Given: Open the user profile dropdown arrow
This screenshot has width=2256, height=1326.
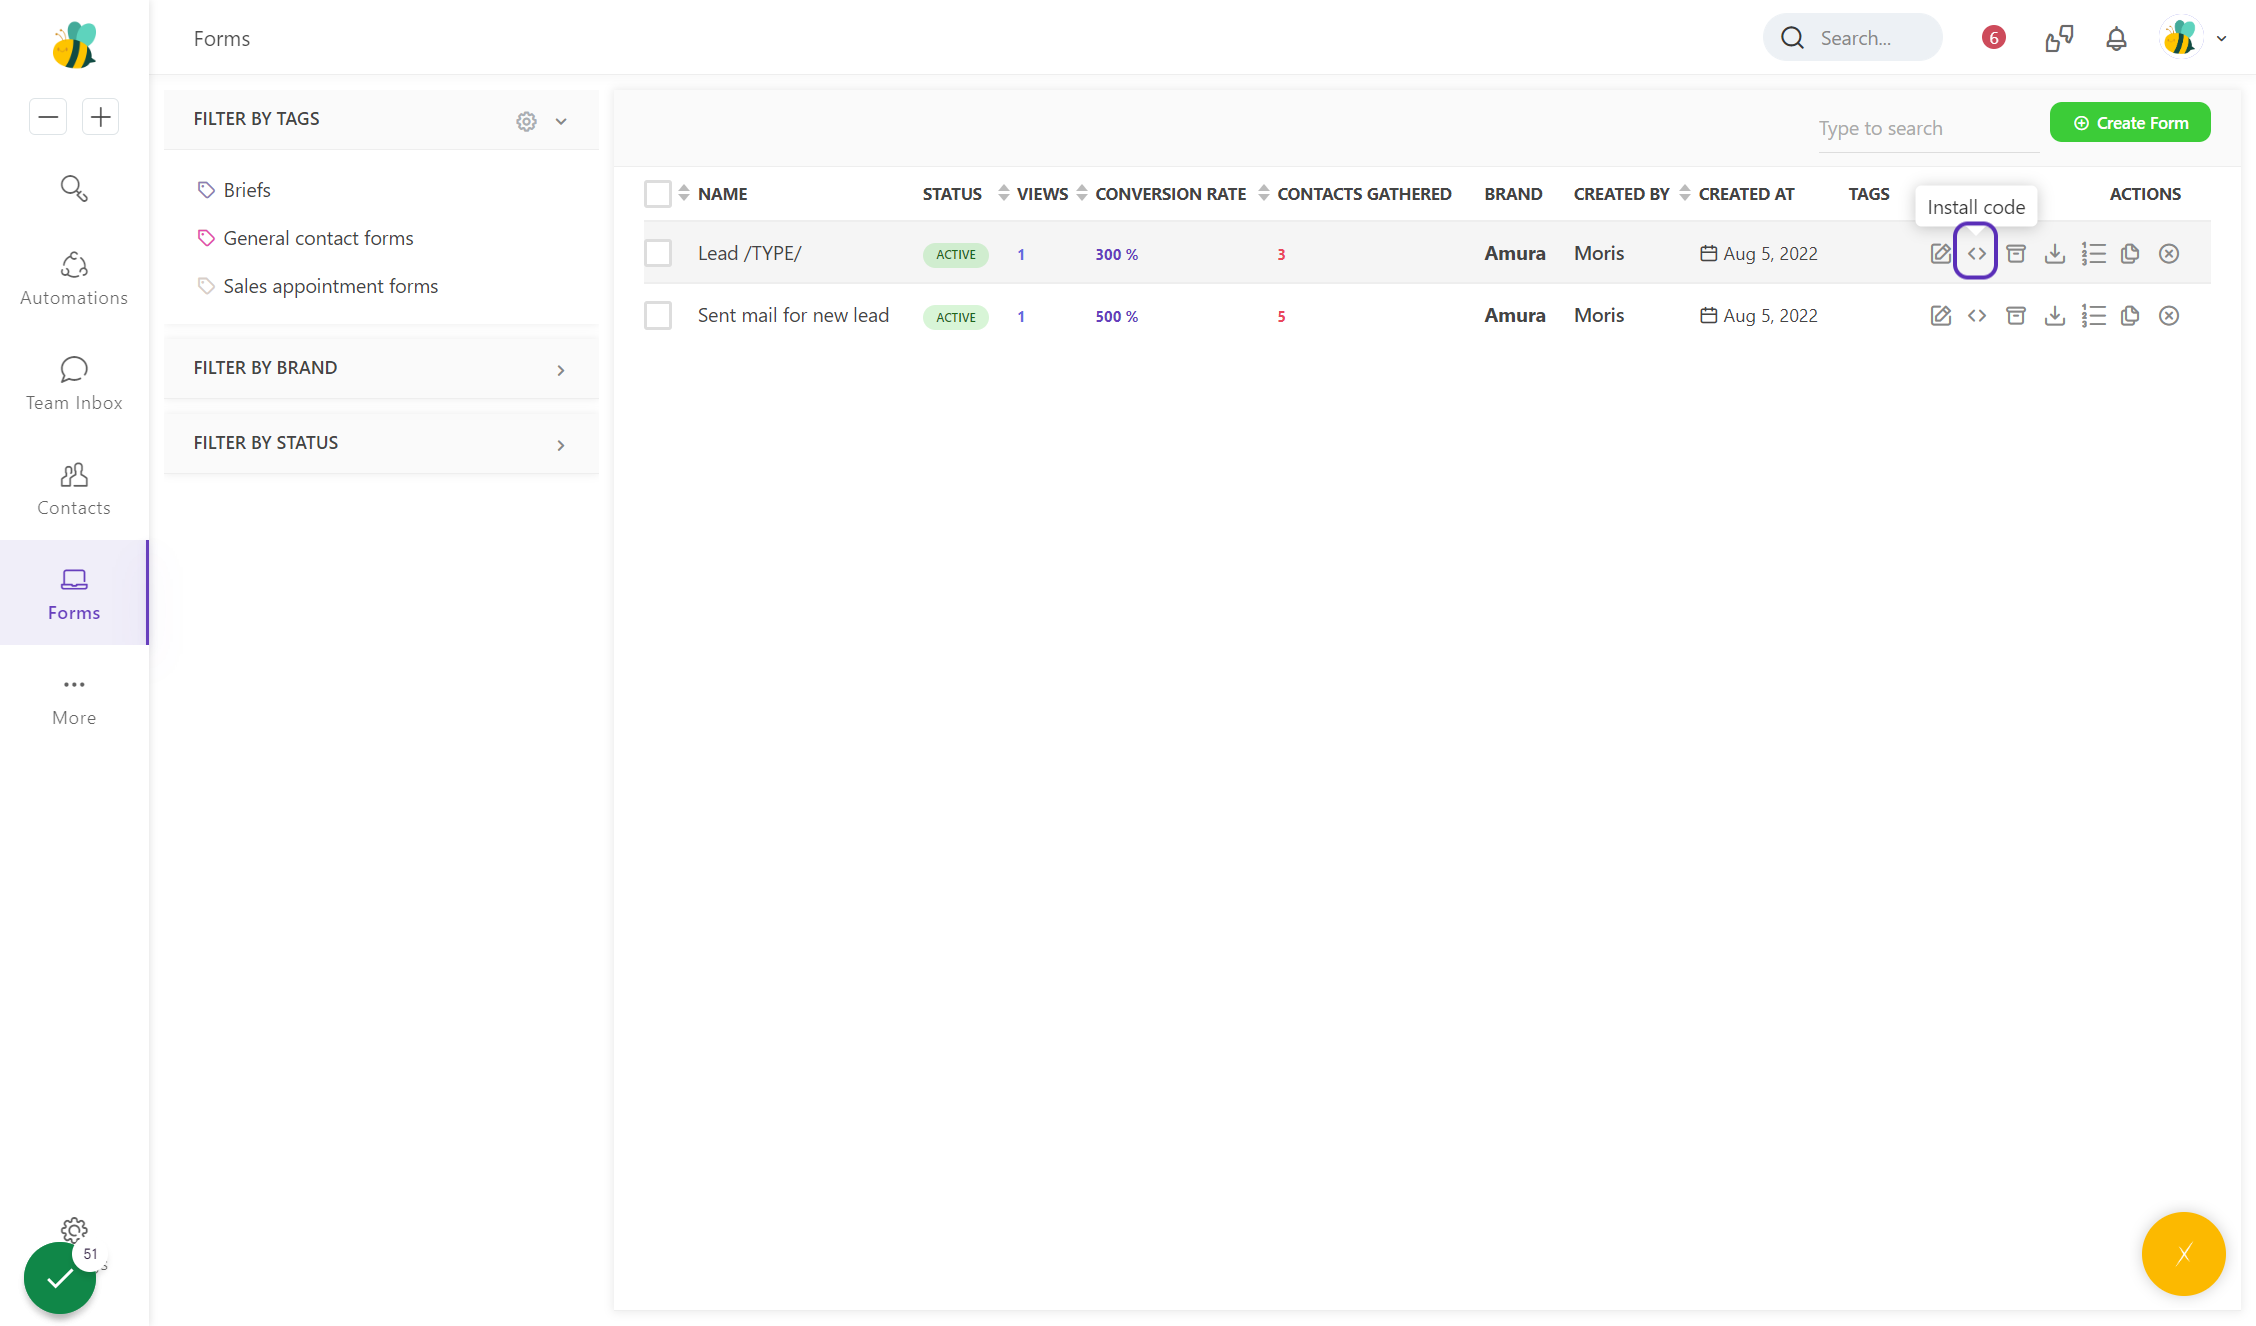Looking at the screenshot, I should tap(2221, 39).
